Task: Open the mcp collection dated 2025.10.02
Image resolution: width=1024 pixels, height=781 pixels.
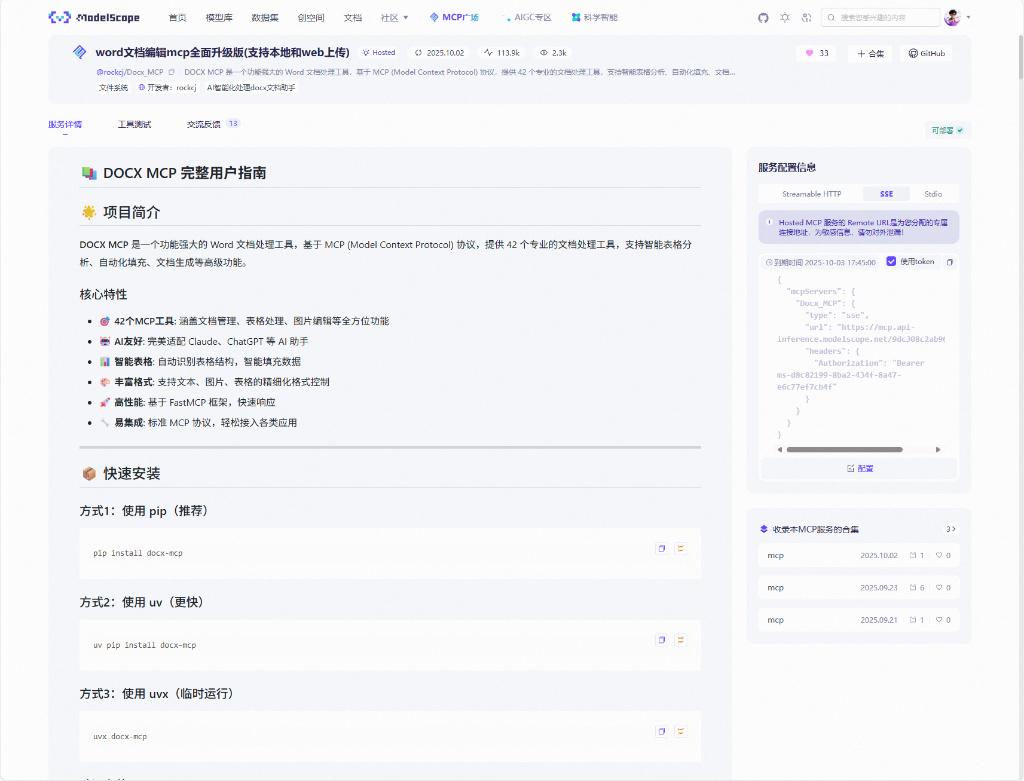Action: pyautogui.click(x=859, y=556)
